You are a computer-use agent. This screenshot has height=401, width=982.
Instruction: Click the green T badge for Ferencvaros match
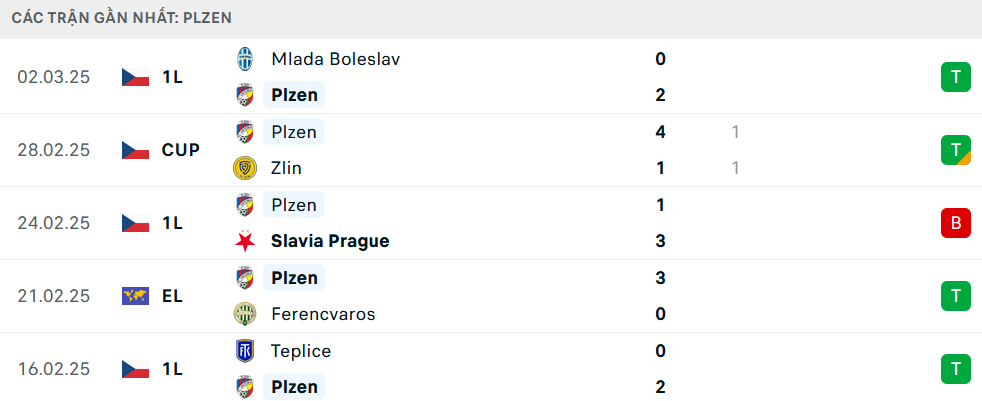tap(955, 296)
